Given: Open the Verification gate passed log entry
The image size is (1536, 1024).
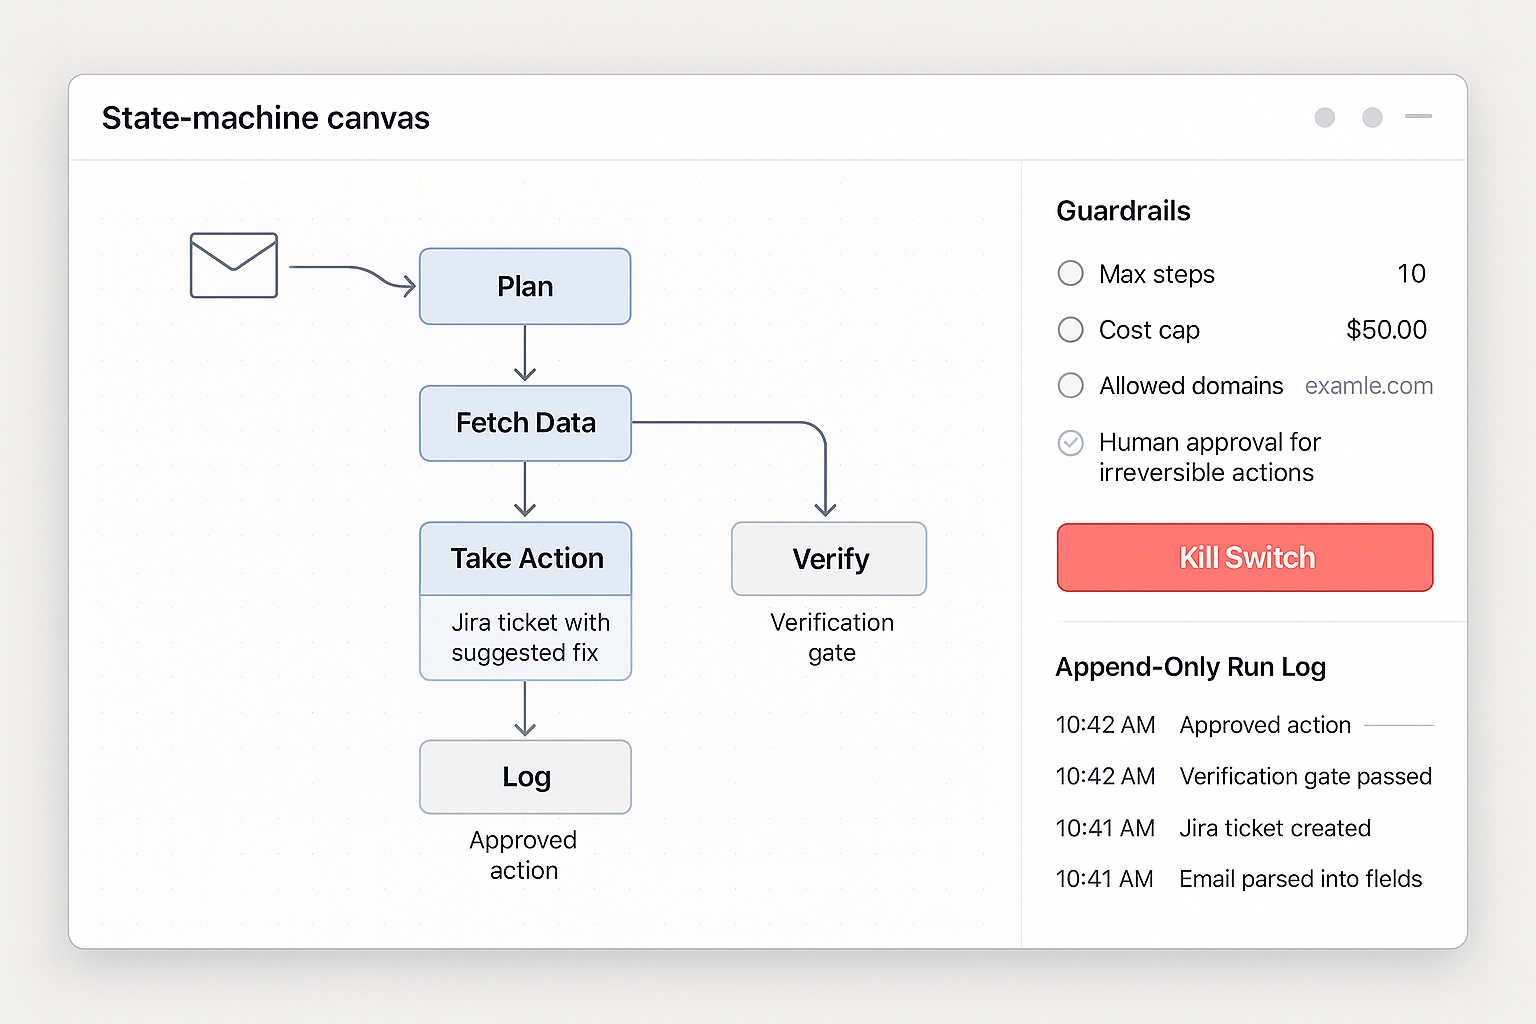Looking at the screenshot, I should tap(1305, 777).
